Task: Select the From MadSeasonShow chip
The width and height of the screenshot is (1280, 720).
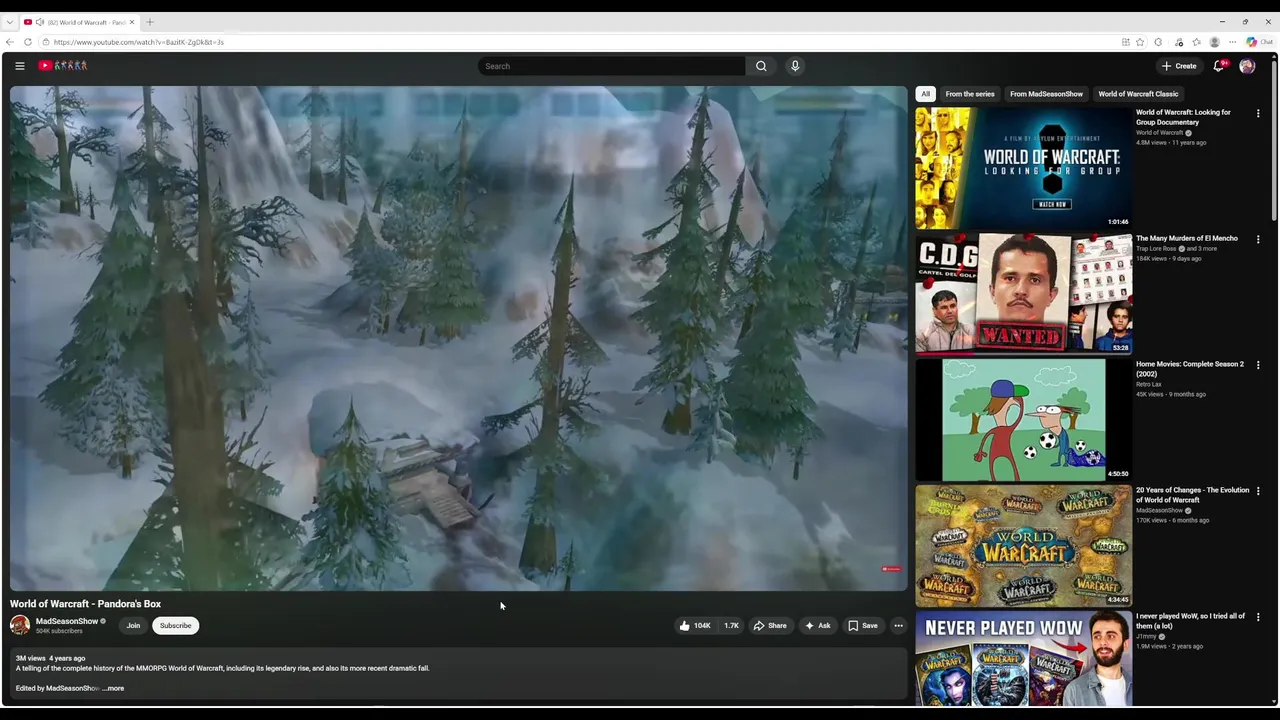Action: pyautogui.click(x=1046, y=94)
